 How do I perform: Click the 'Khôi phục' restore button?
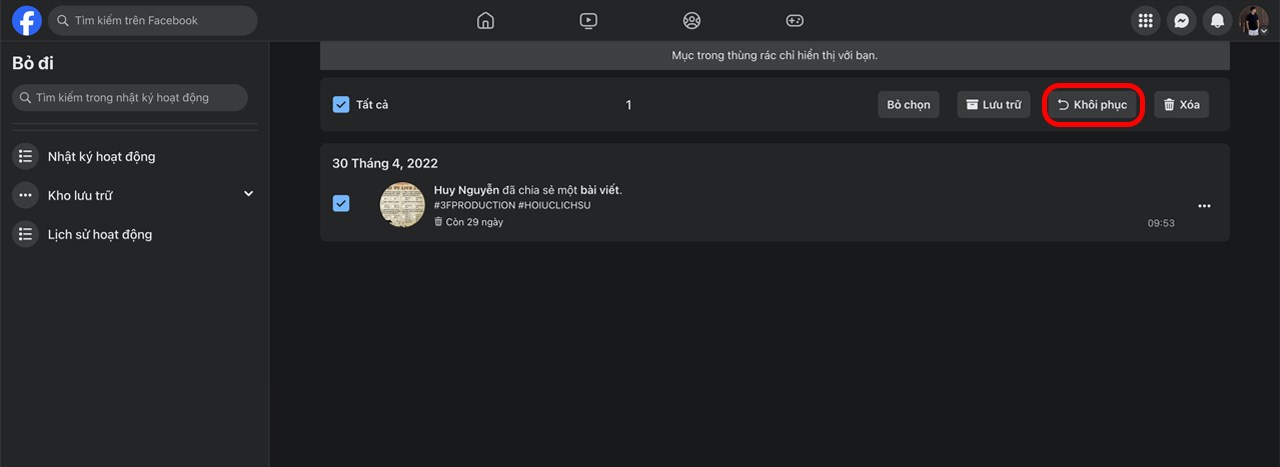(1093, 105)
